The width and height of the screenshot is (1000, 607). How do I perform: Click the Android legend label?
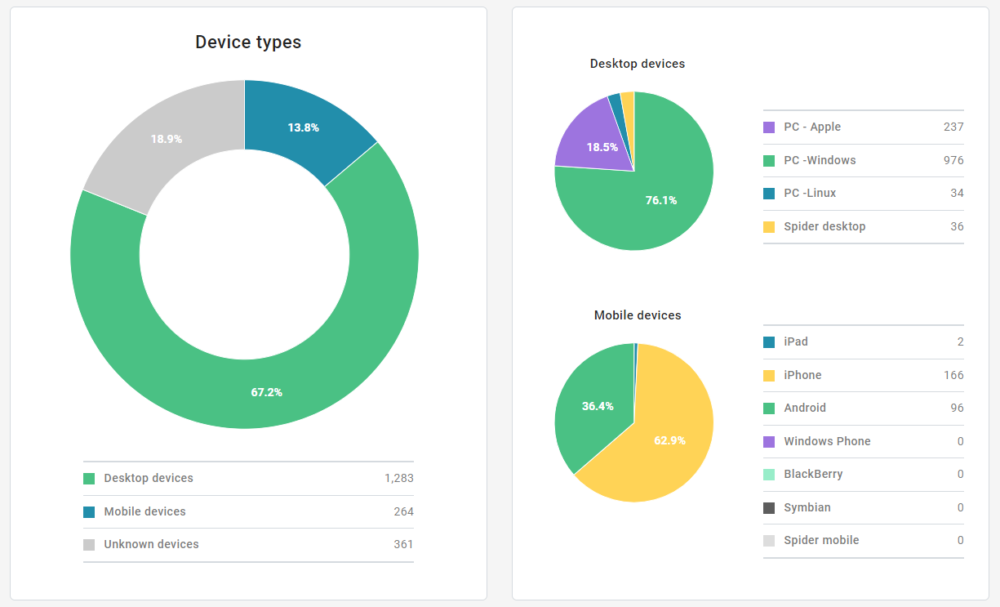(805, 408)
